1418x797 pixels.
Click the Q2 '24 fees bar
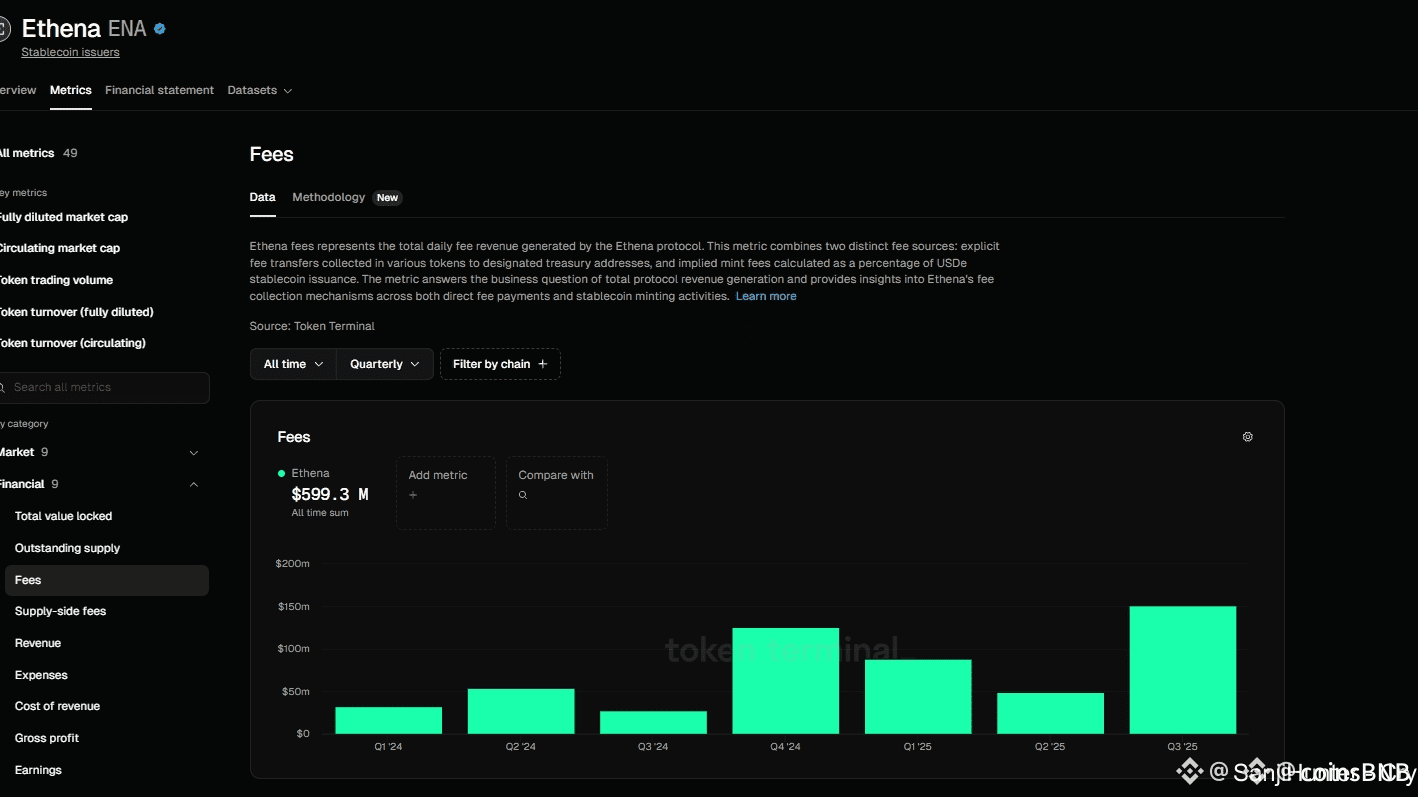tap(521, 711)
